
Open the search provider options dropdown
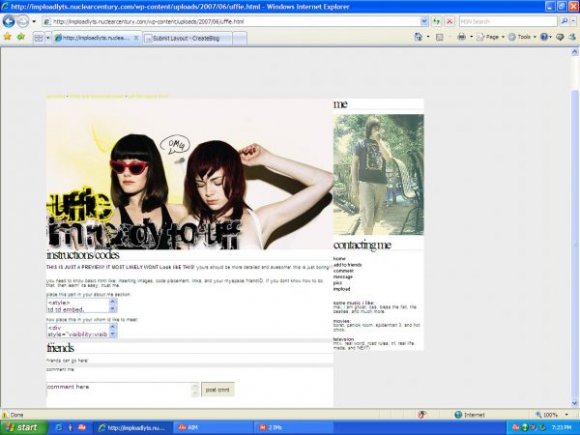click(x=573, y=21)
